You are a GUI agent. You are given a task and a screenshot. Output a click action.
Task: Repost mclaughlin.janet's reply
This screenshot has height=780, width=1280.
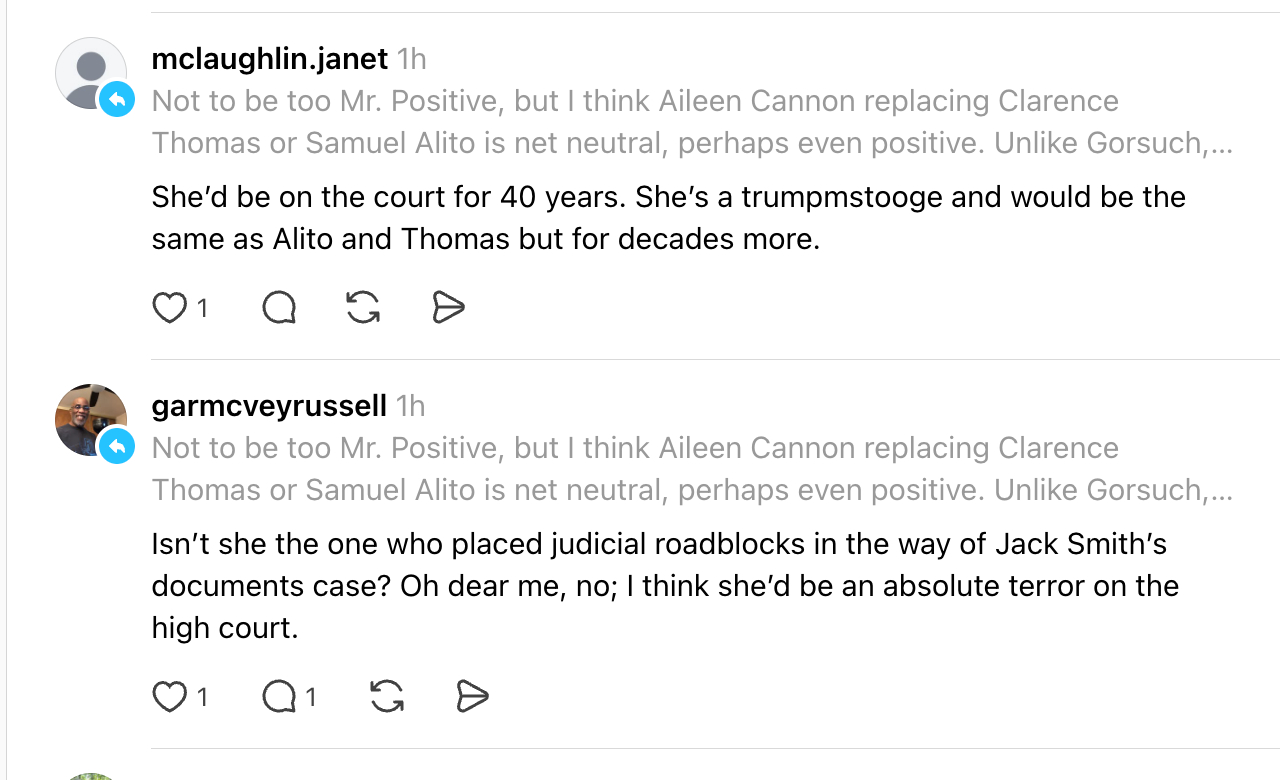pyautogui.click(x=363, y=308)
